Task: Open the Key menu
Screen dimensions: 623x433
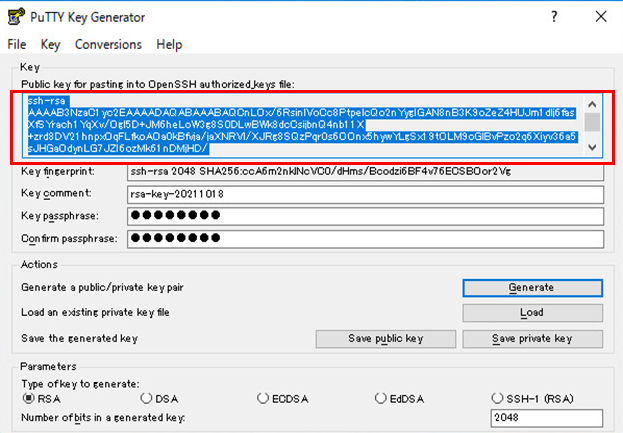Action: [x=50, y=44]
